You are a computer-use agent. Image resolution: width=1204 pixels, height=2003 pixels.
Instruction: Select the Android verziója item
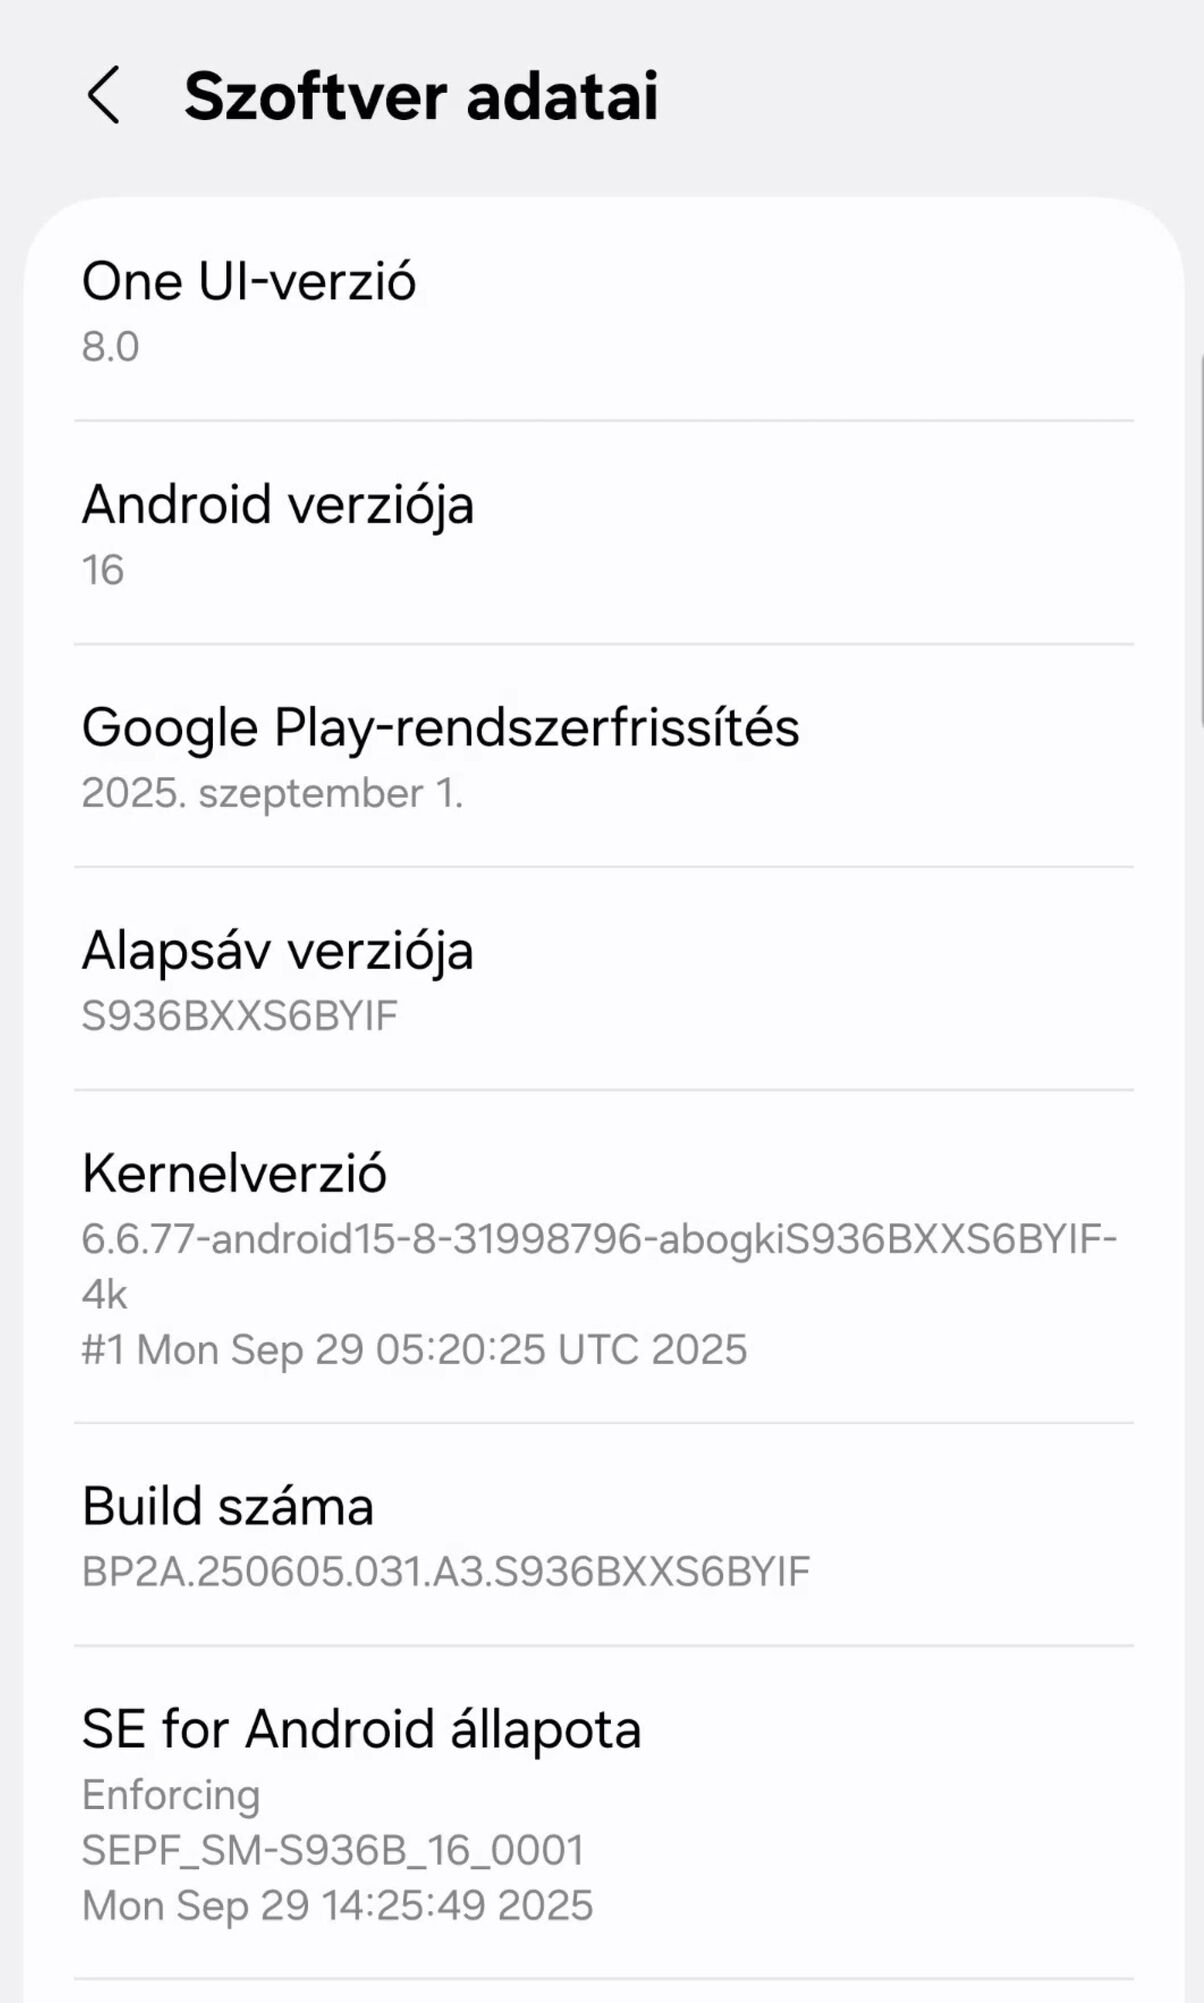[x=278, y=504]
